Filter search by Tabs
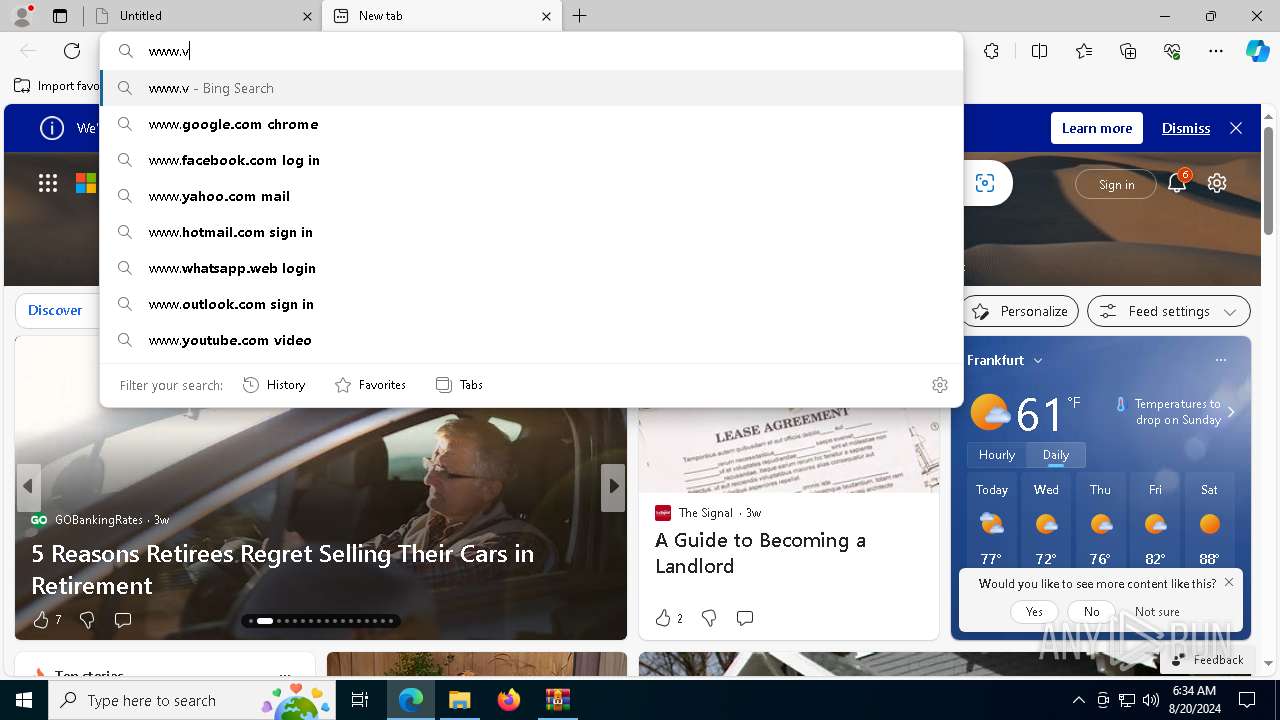1280x720 pixels. click(x=460, y=385)
